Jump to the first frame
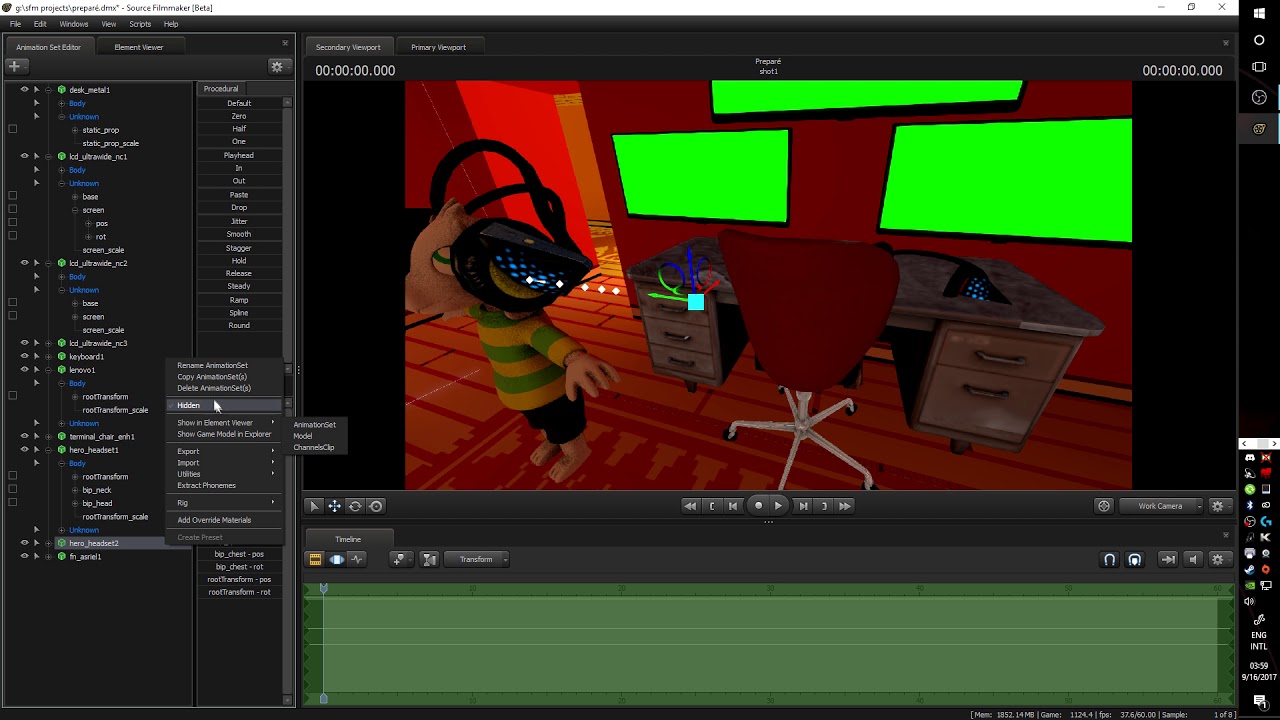 [x=690, y=506]
